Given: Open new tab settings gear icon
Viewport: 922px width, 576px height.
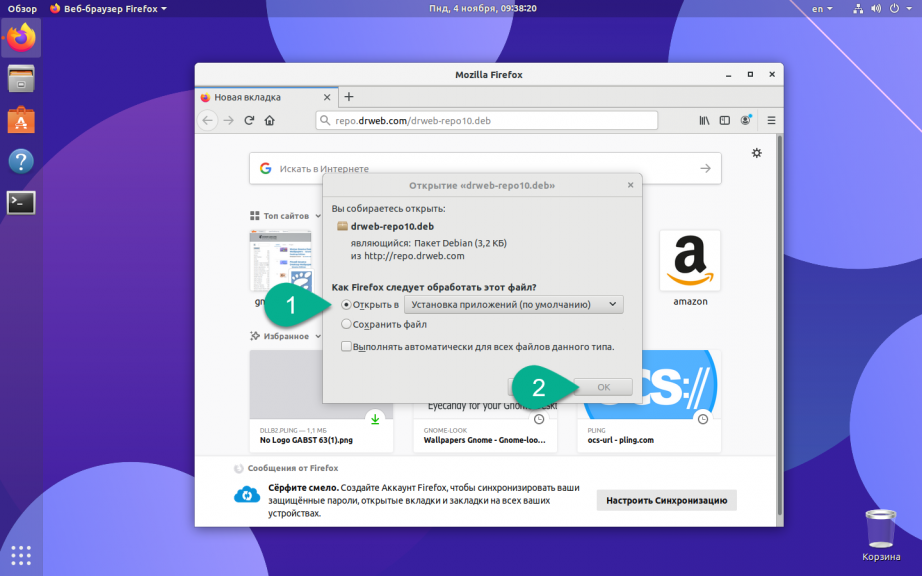Looking at the screenshot, I should [757, 153].
